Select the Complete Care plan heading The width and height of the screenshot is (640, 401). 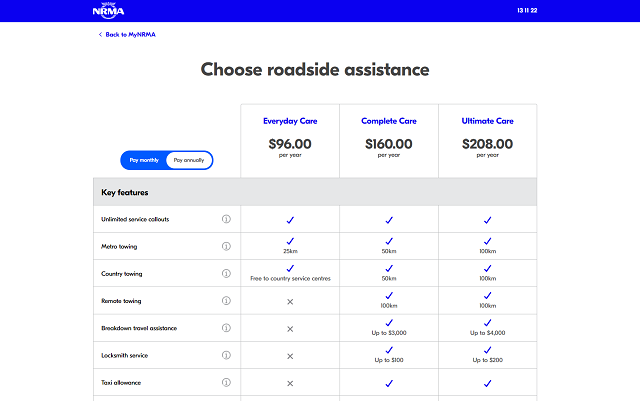click(389, 121)
